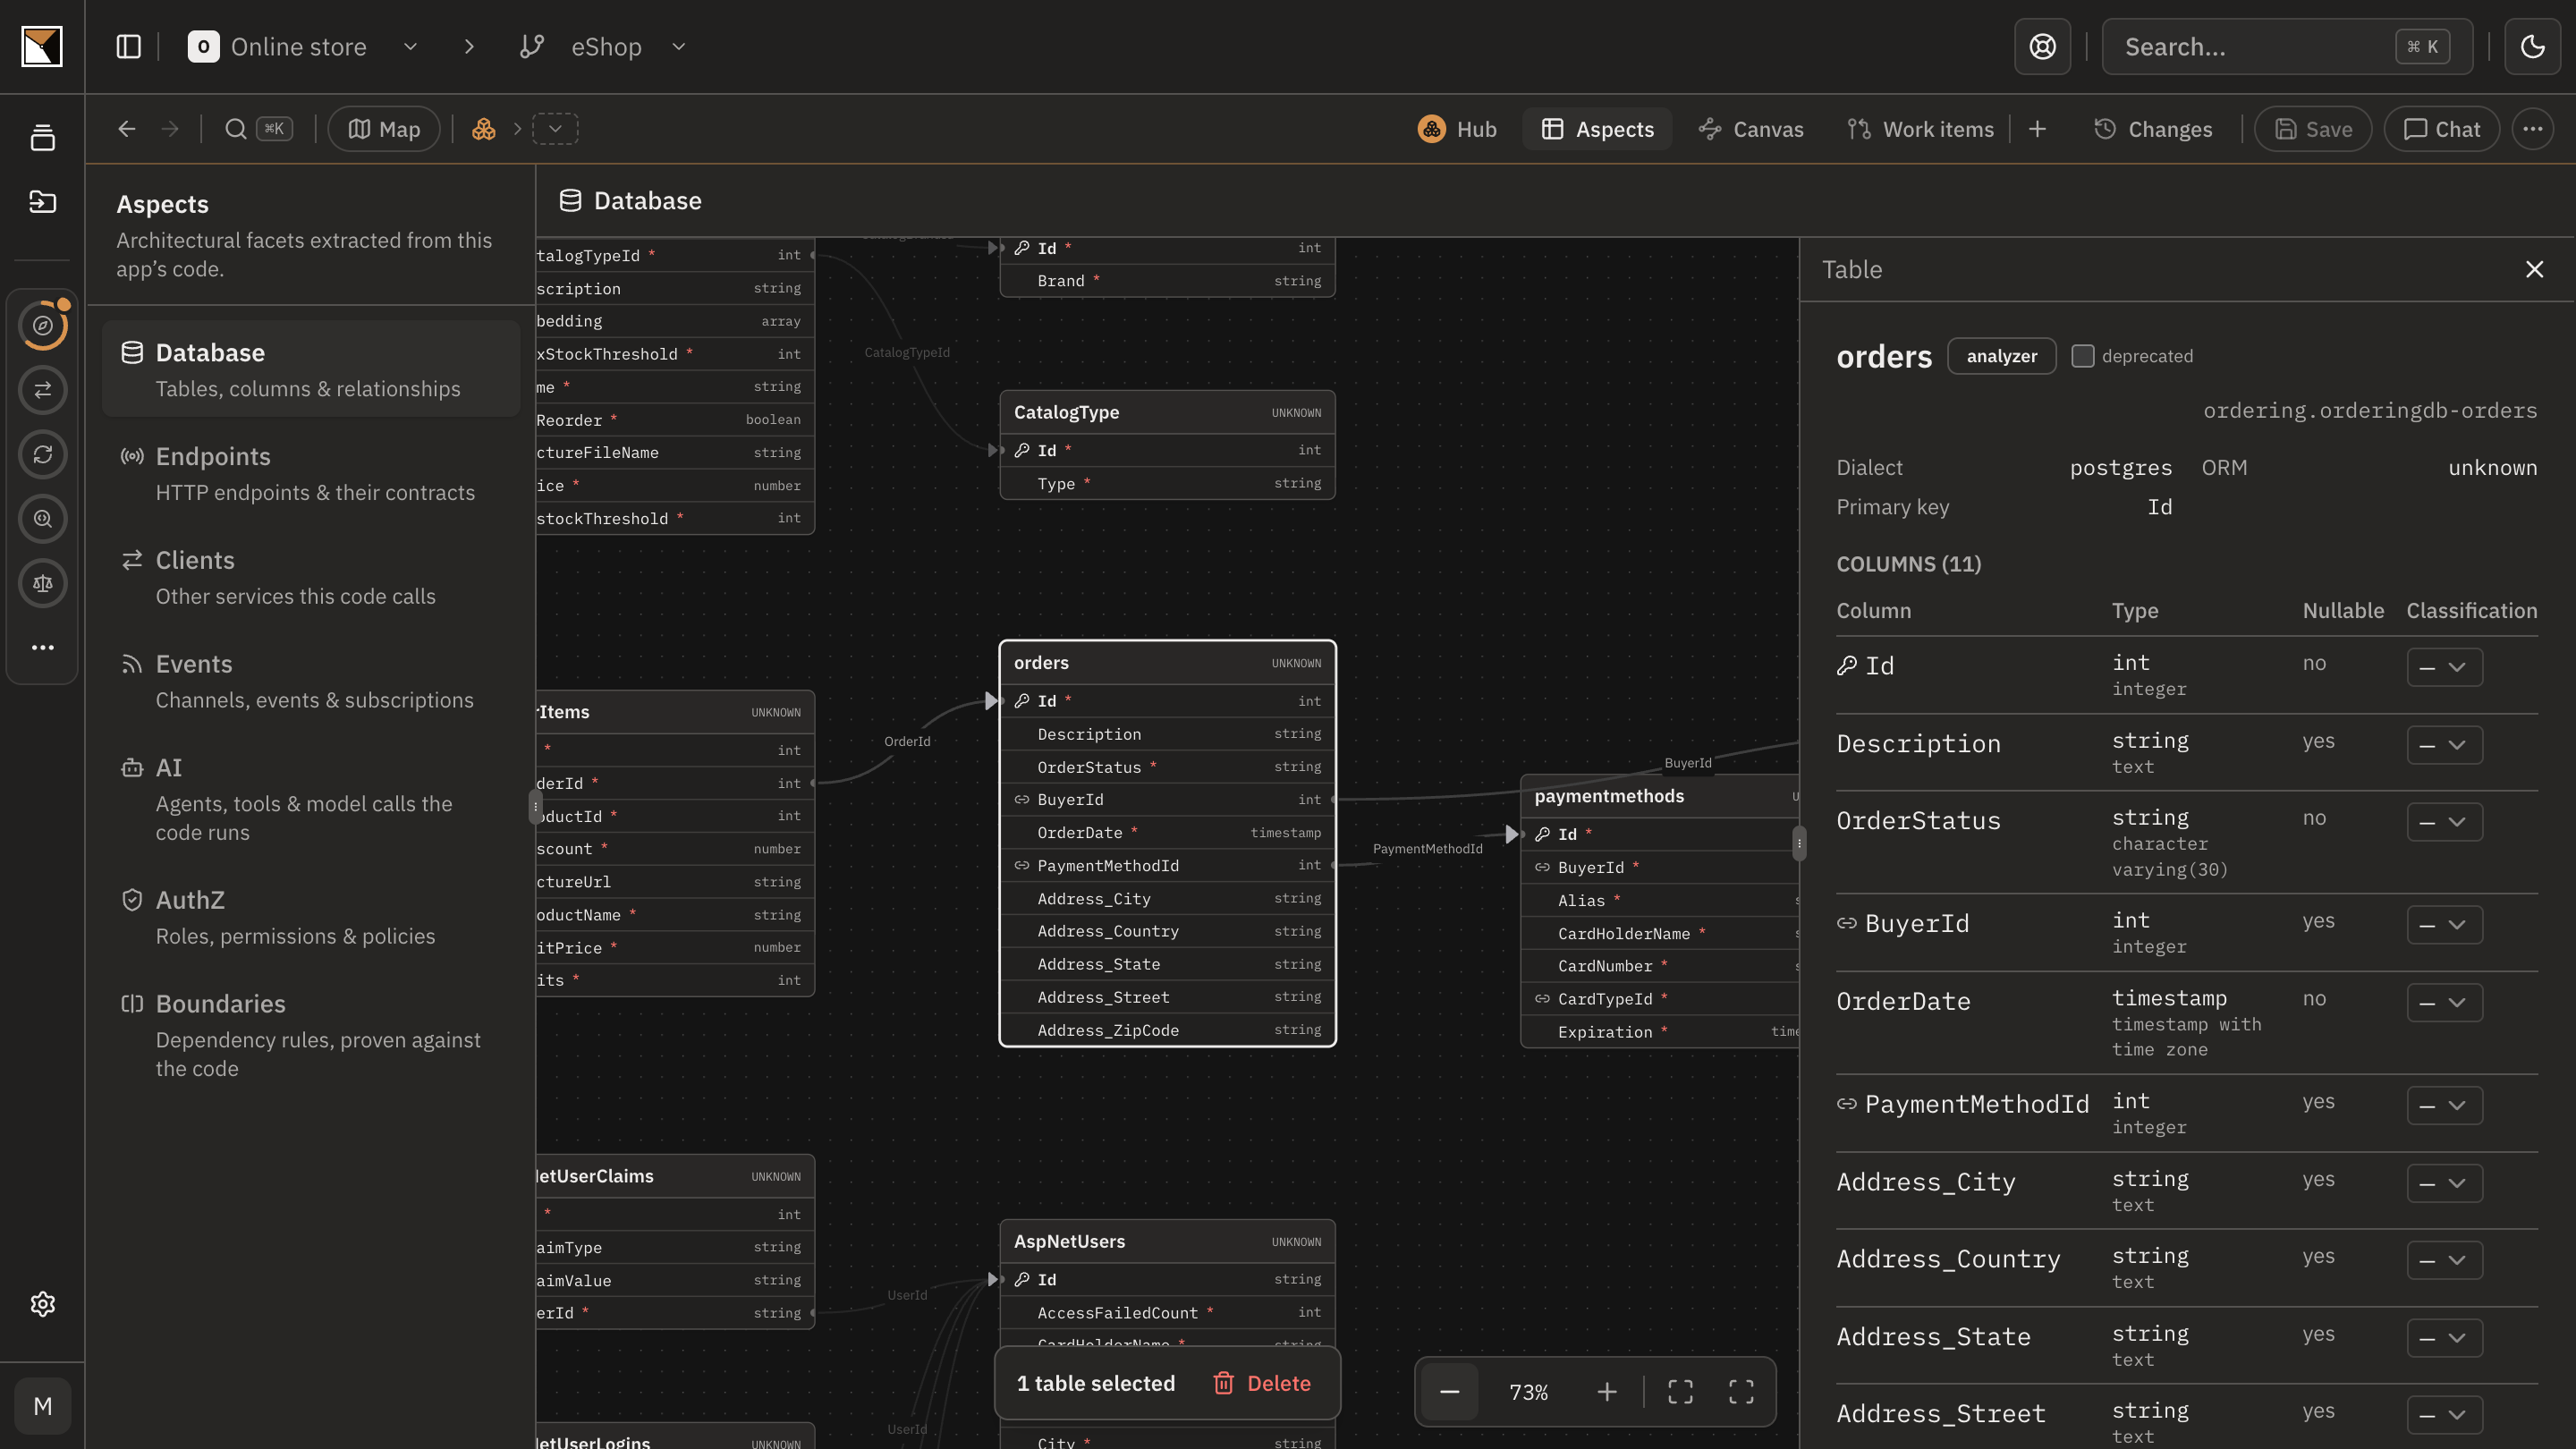Image resolution: width=2576 pixels, height=1449 pixels.
Task: Select the Events aspect
Action: click(x=311, y=681)
